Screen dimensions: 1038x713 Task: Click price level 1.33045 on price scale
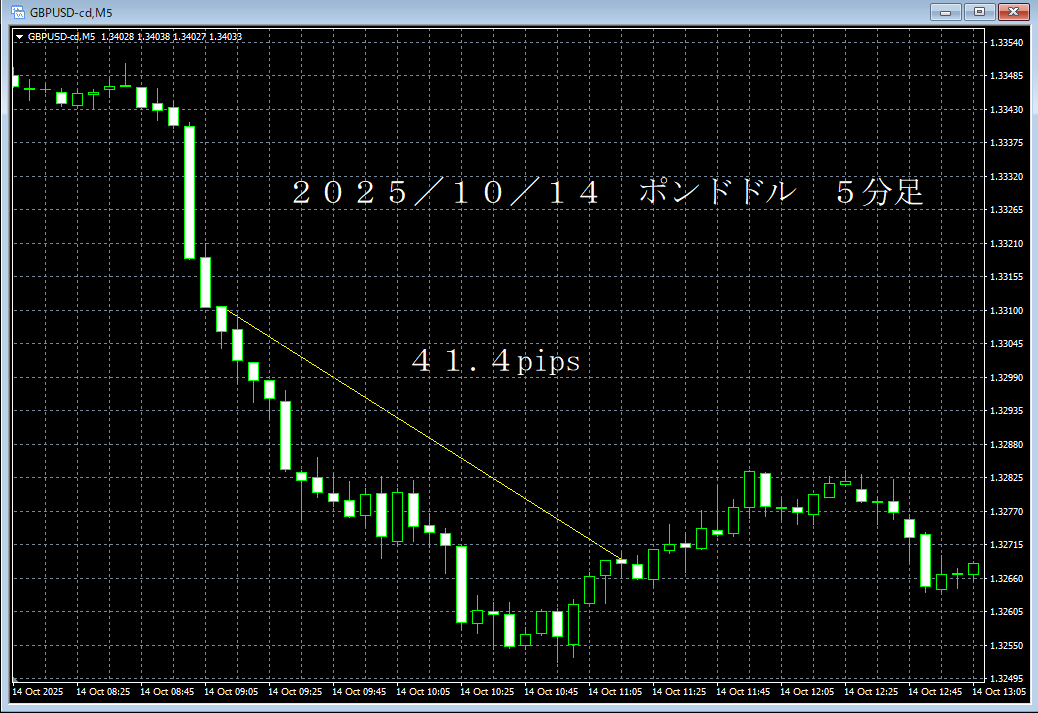[x=1006, y=344]
